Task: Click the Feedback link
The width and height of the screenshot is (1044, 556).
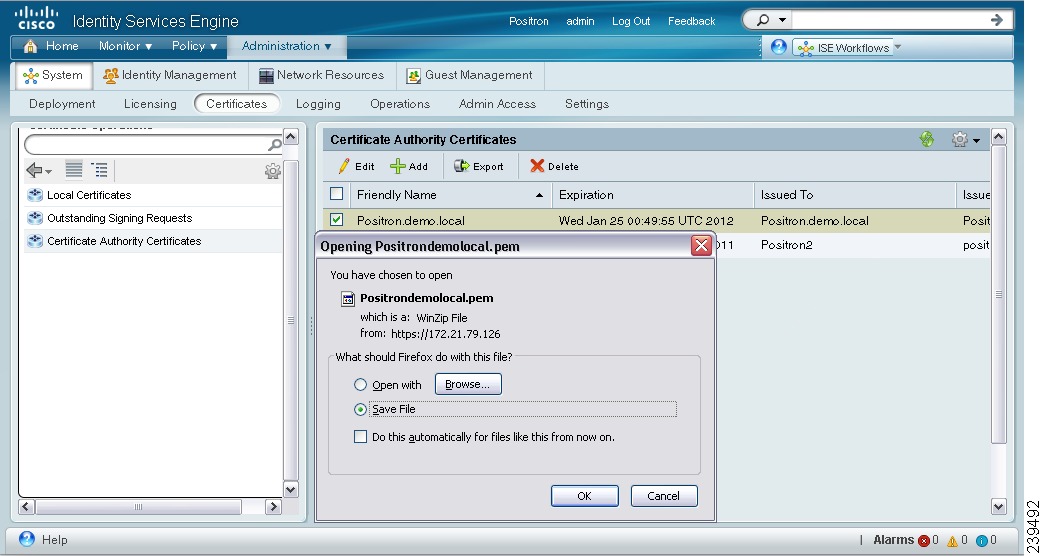Action: click(x=691, y=21)
